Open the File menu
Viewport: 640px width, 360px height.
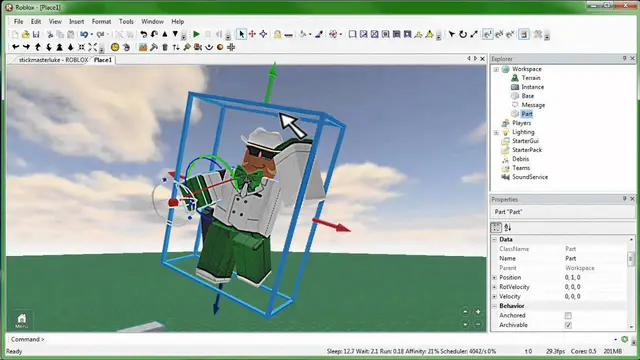tap(18, 21)
